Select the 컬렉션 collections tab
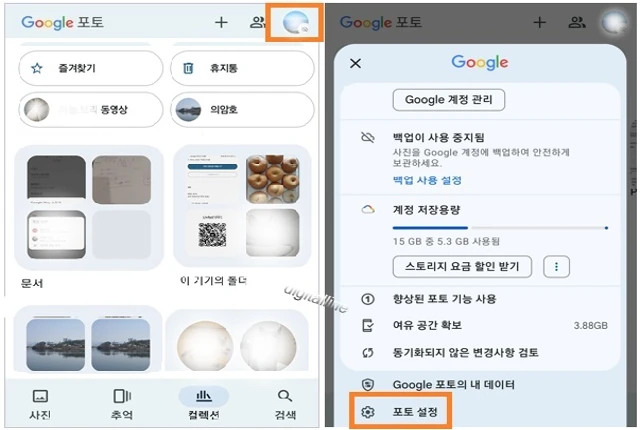This screenshot has width=640, height=430. coord(204,404)
